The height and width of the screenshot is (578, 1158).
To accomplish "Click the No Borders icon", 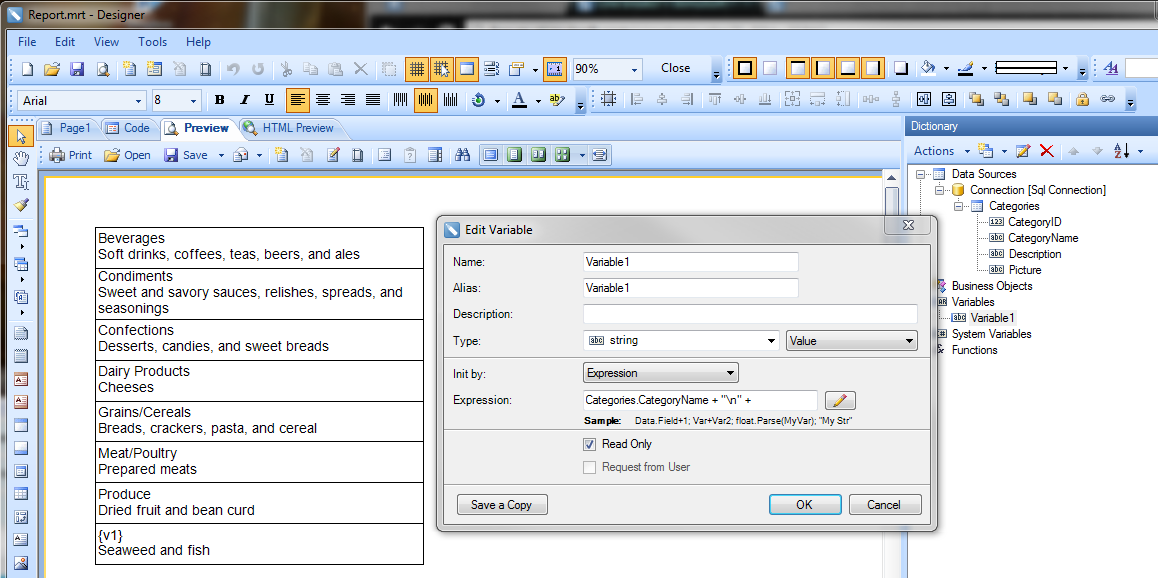I will 770,68.
